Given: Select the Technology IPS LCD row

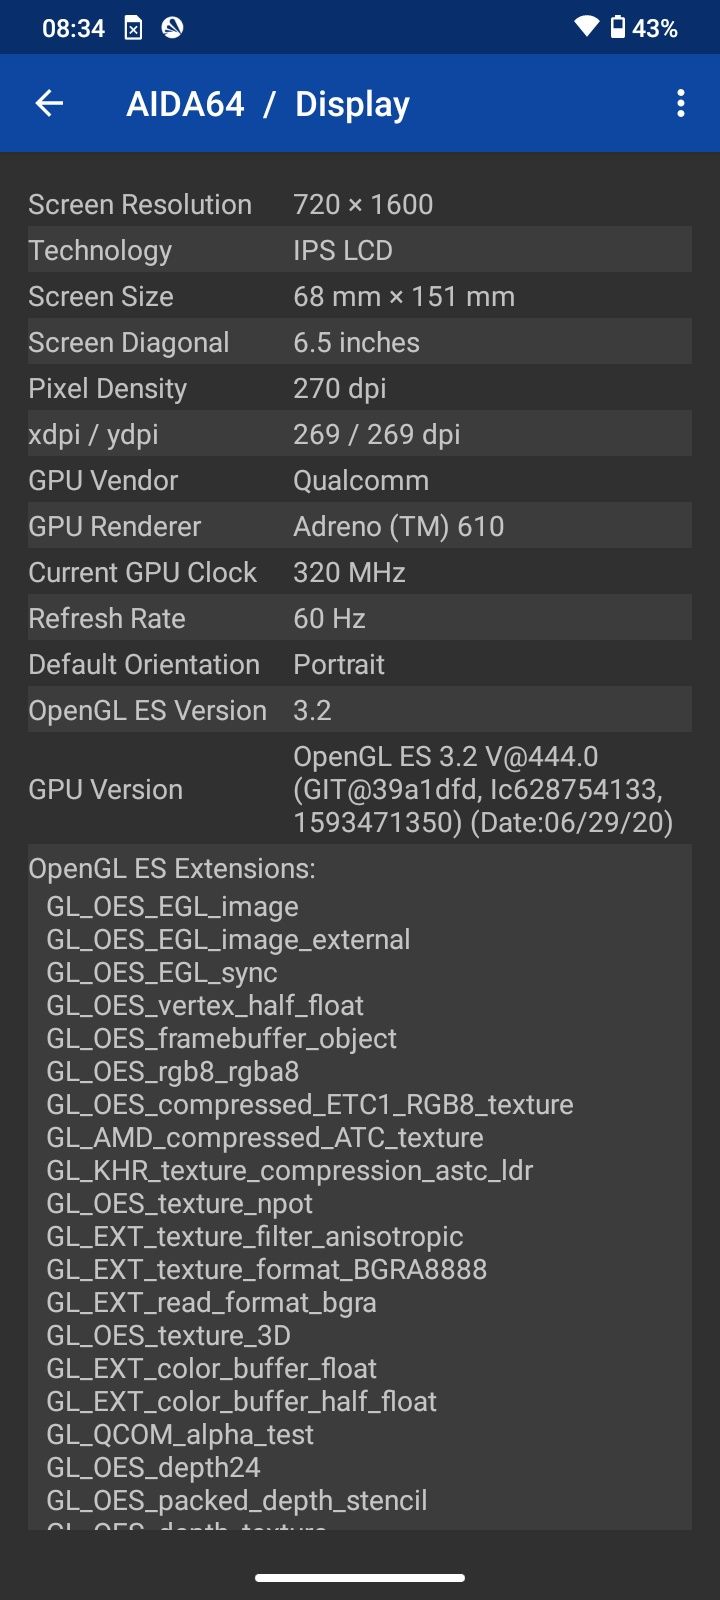Looking at the screenshot, I should click(360, 250).
